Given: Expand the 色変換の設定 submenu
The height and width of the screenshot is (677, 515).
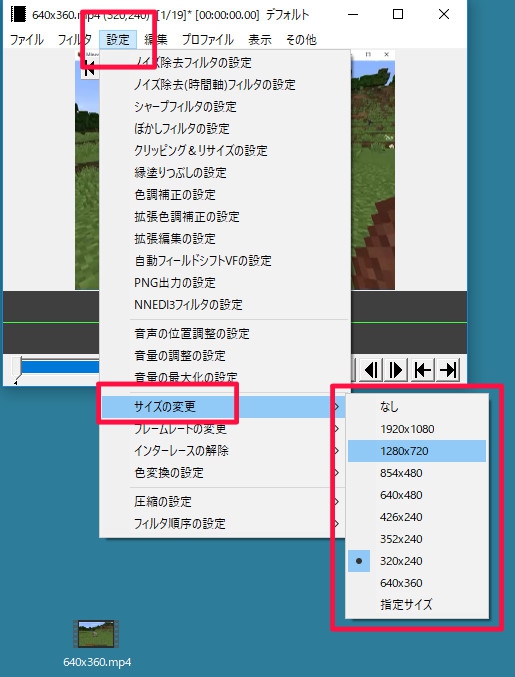Looking at the screenshot, I should [222, 473].
